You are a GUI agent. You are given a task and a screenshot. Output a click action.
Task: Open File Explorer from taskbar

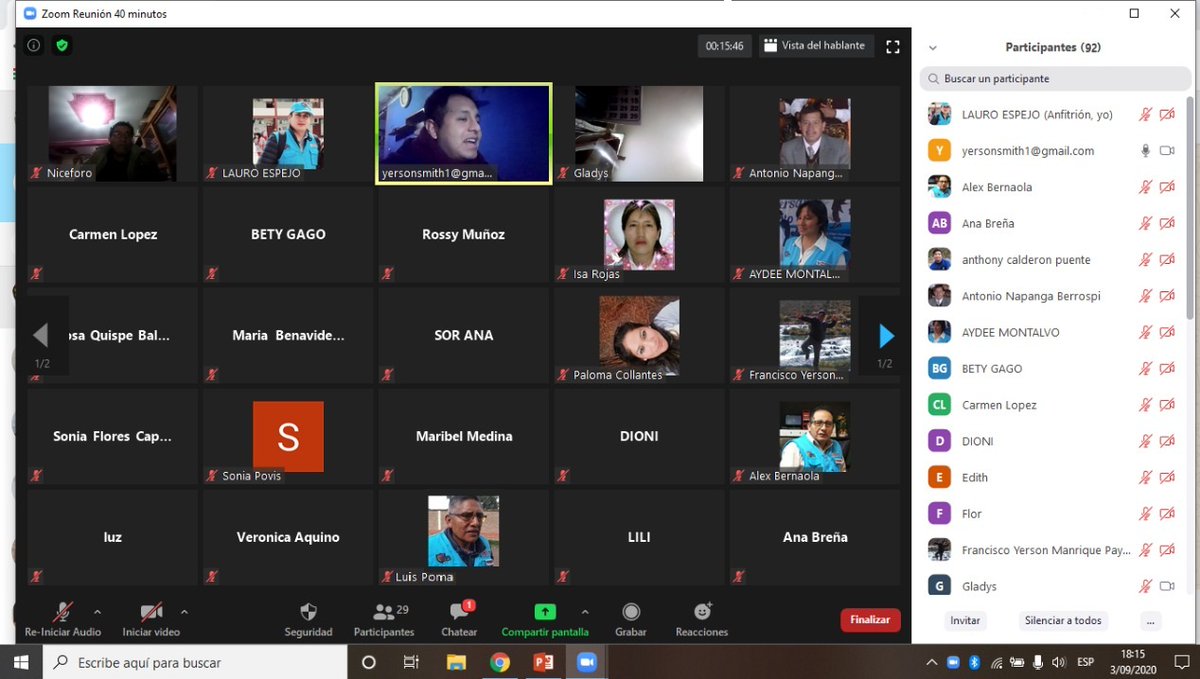coord(456,662)
